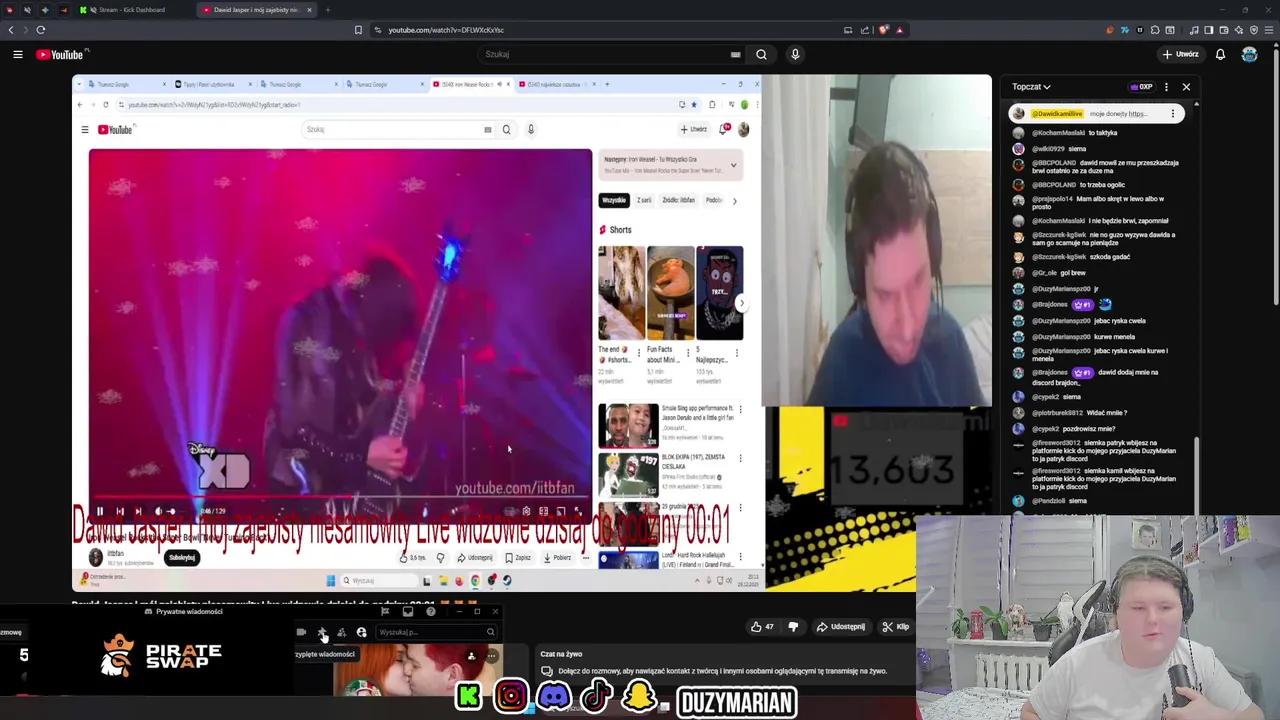Open the chat header more options menu
1280x720 pixels.
(x=1166, y=87)
